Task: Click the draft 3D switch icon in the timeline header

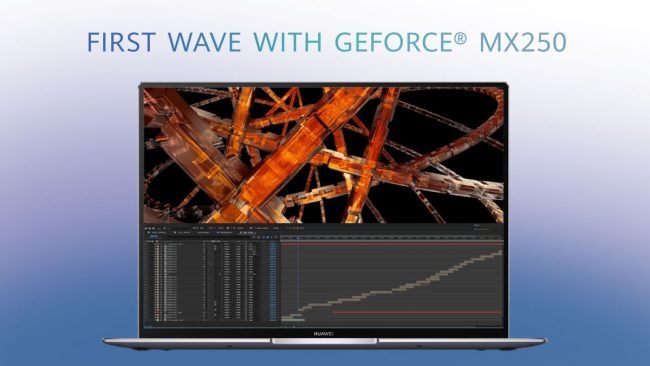Action: click(x=259, y=237)
